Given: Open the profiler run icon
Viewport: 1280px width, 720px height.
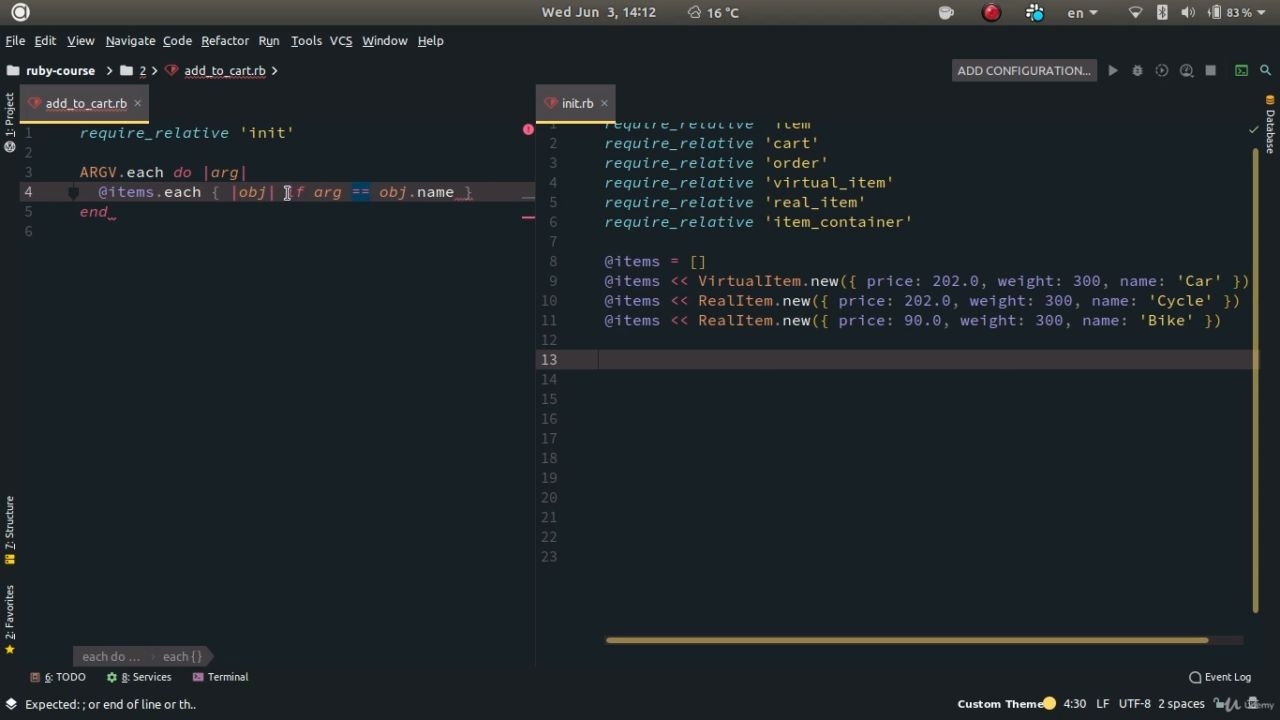Looking at the screenshot, I should point(1186,71).
